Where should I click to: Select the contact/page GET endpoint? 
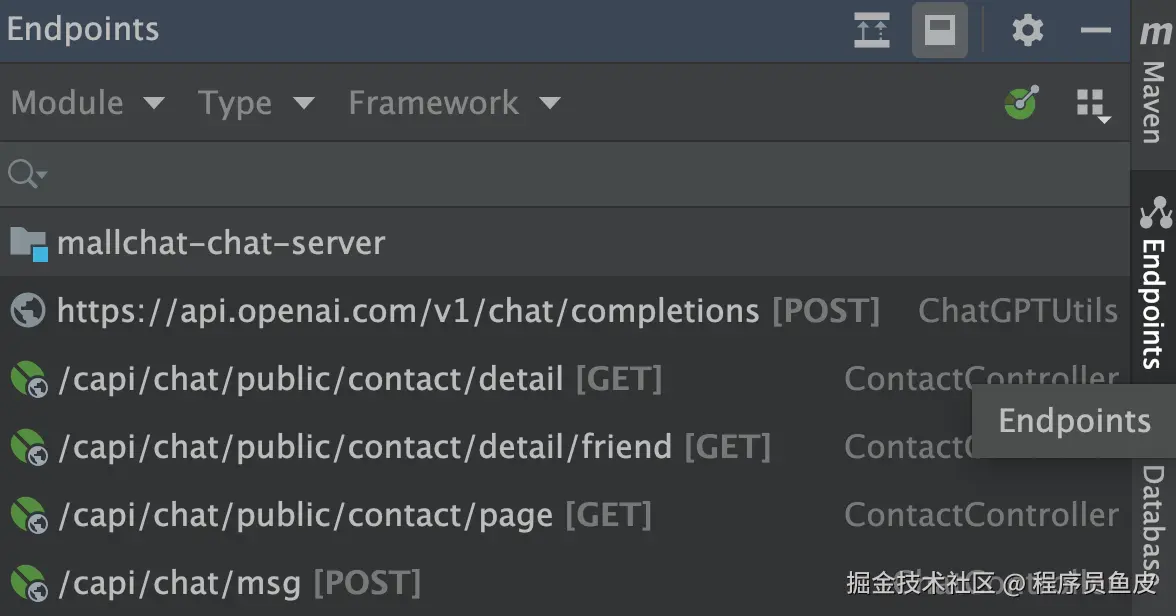click(305, 515)
